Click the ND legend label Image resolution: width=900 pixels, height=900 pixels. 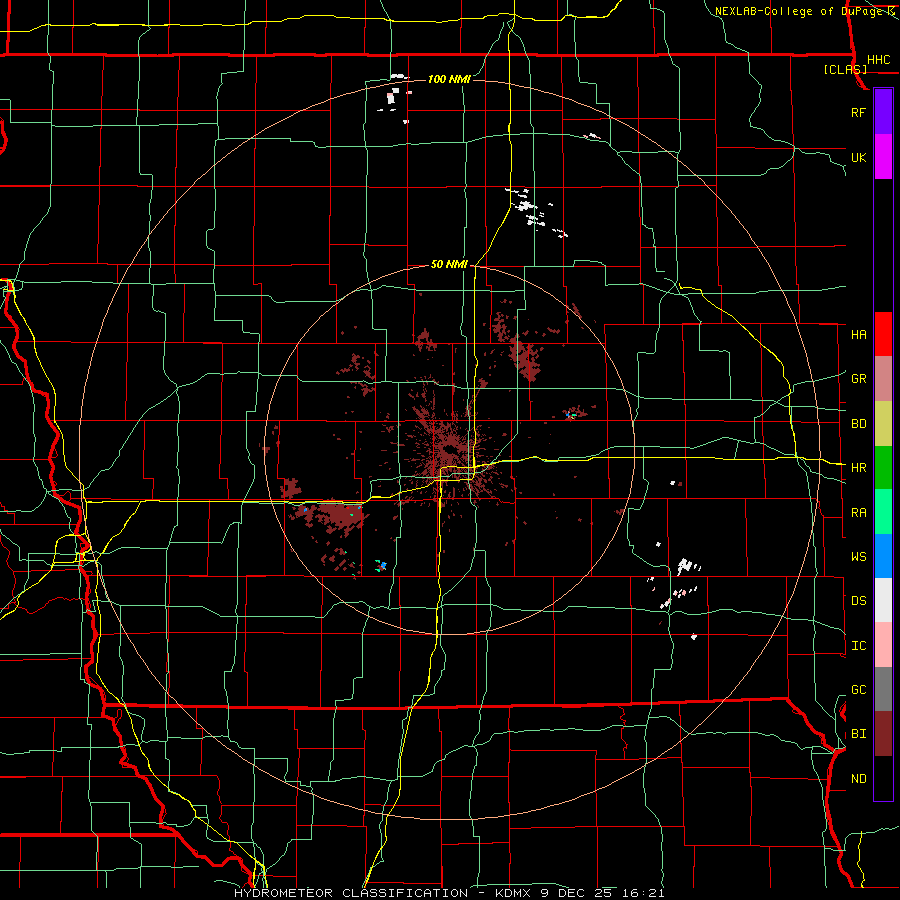click(859, 779)
